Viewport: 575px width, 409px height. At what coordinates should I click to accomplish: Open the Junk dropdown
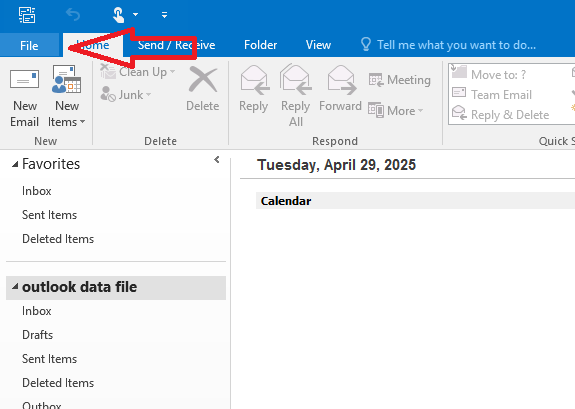(126, 95)
